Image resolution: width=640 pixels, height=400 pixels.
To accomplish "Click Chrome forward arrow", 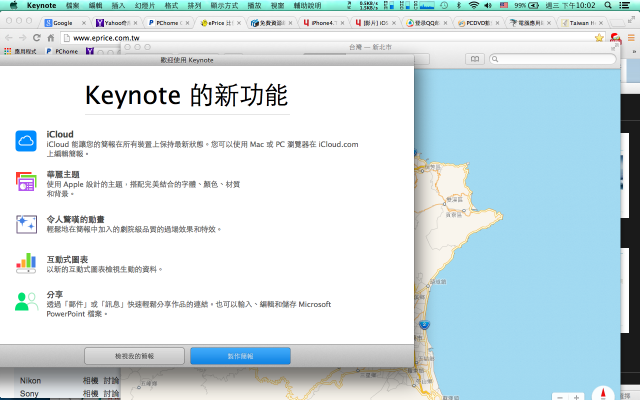I will pyautogui.click(x=22, y=38).
